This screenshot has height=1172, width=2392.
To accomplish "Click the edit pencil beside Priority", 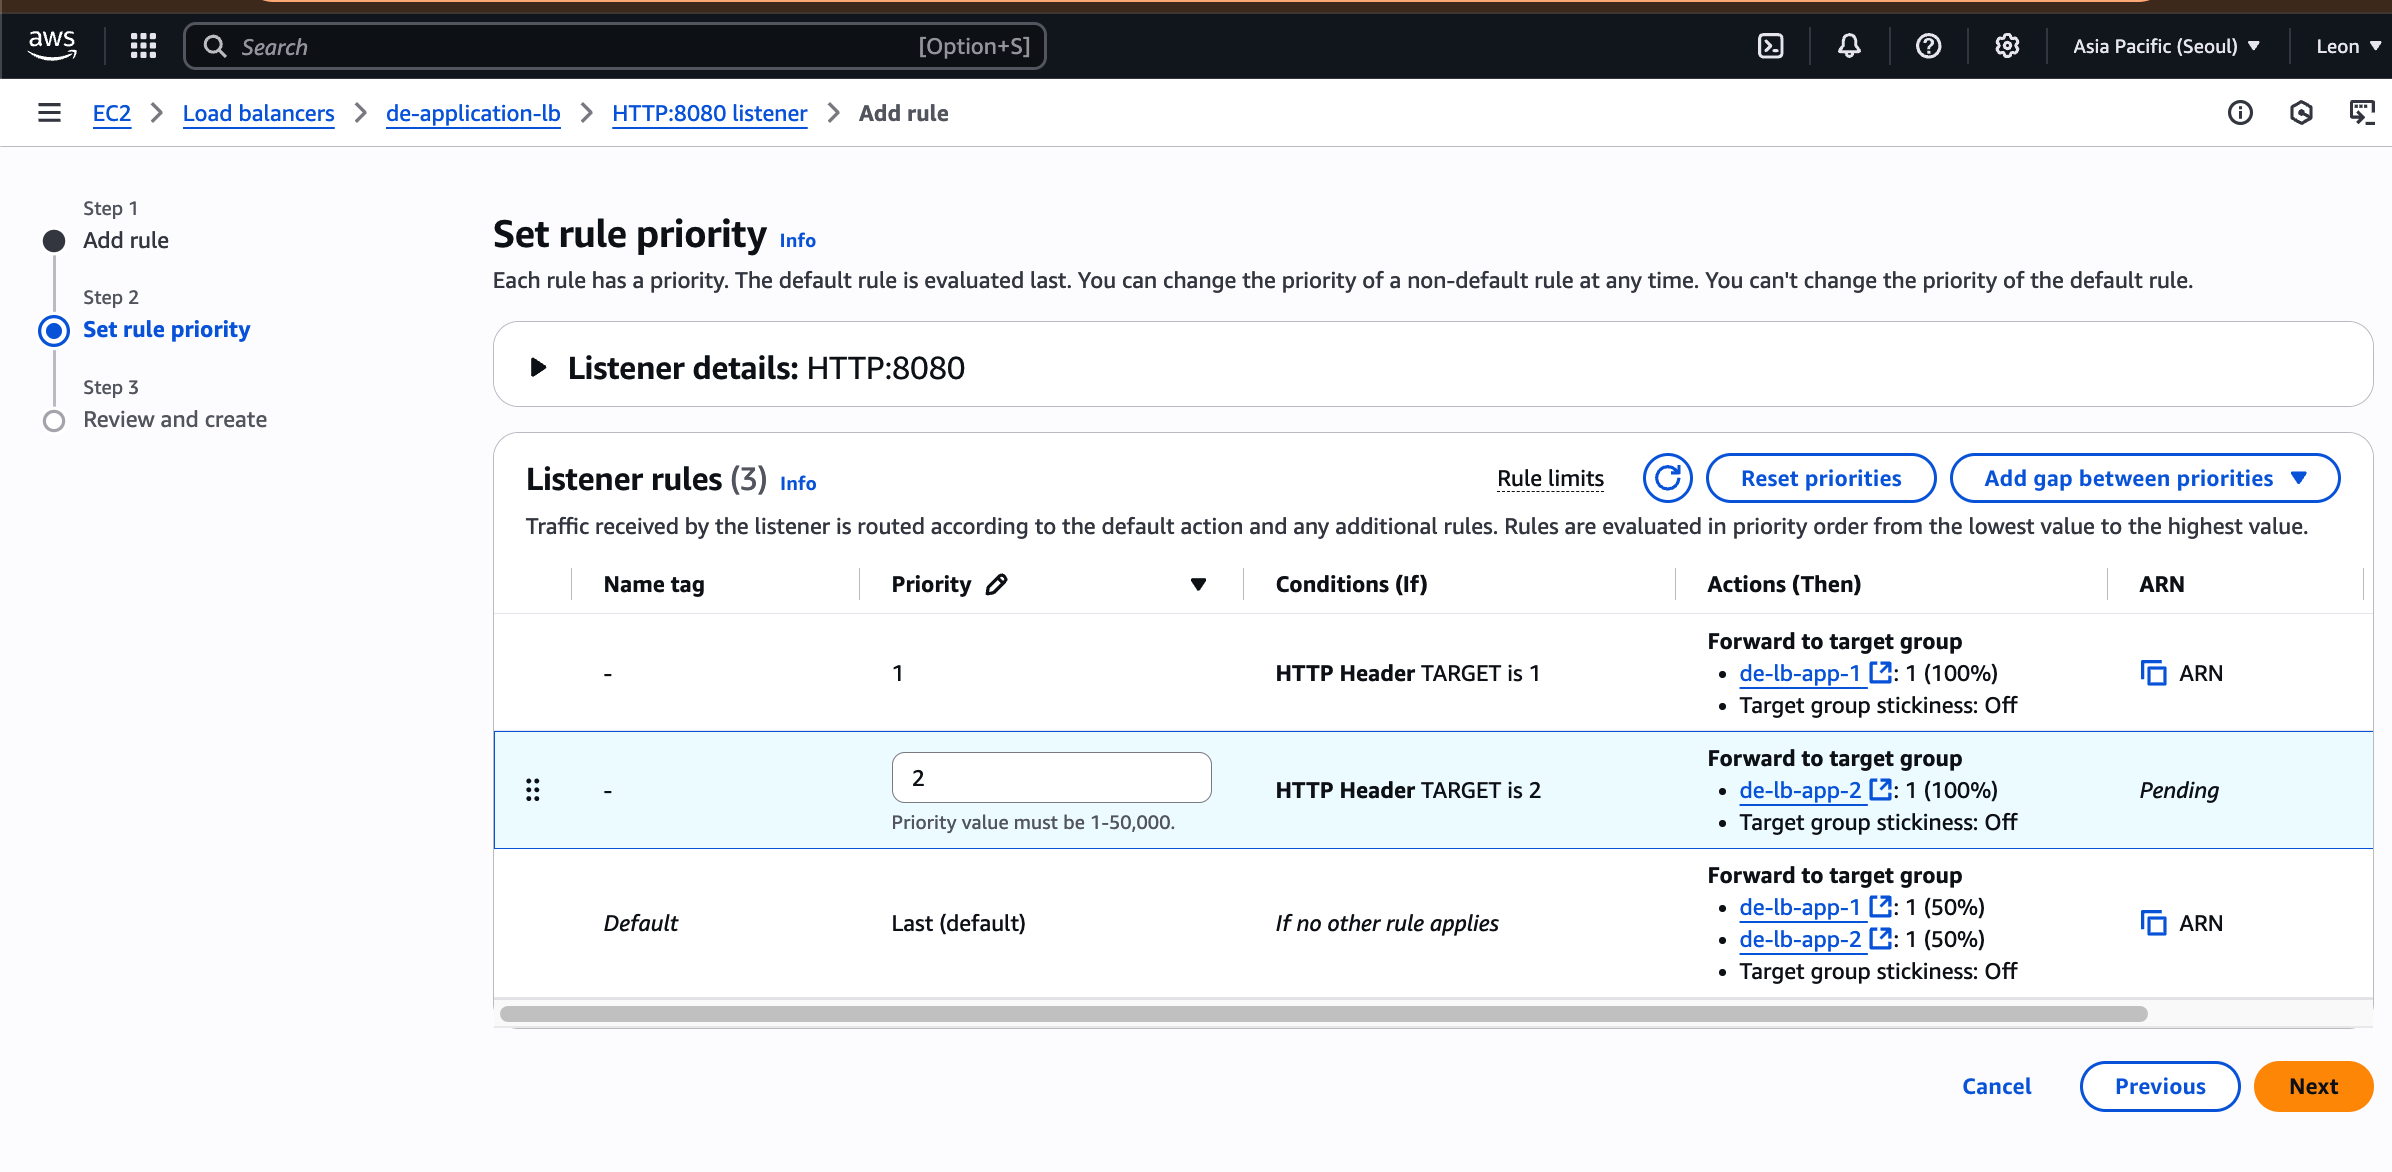I will (x=996, y=584).
